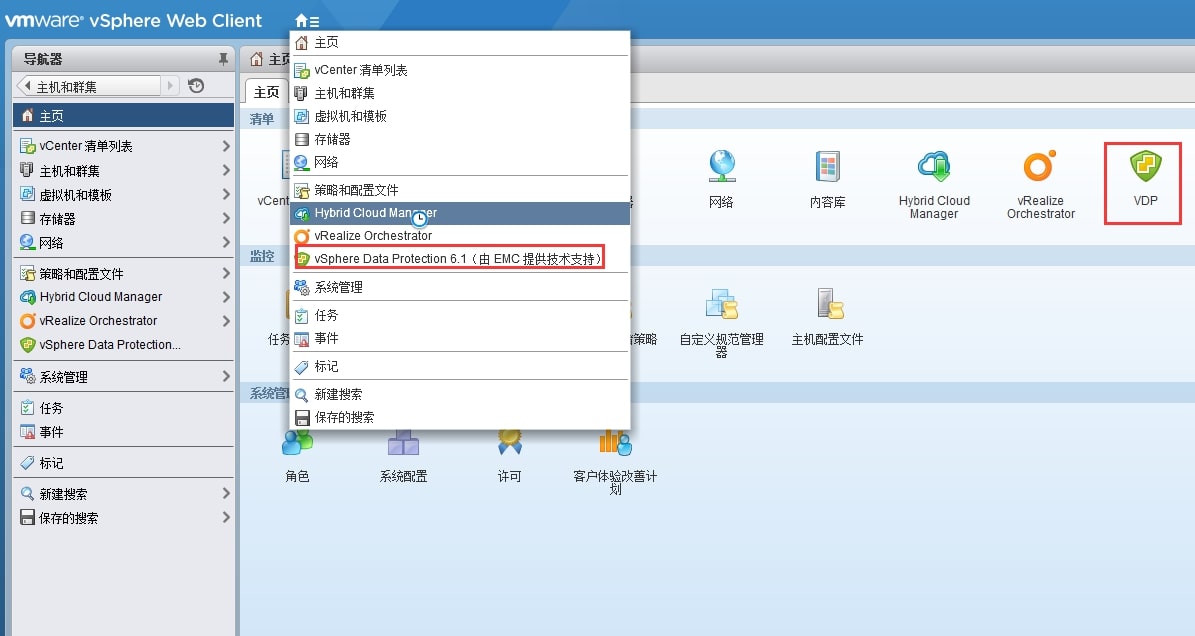Choose 任务 in dropdown menu
The width and height of the screenshot is (1195, 636).
coord(460,315)
